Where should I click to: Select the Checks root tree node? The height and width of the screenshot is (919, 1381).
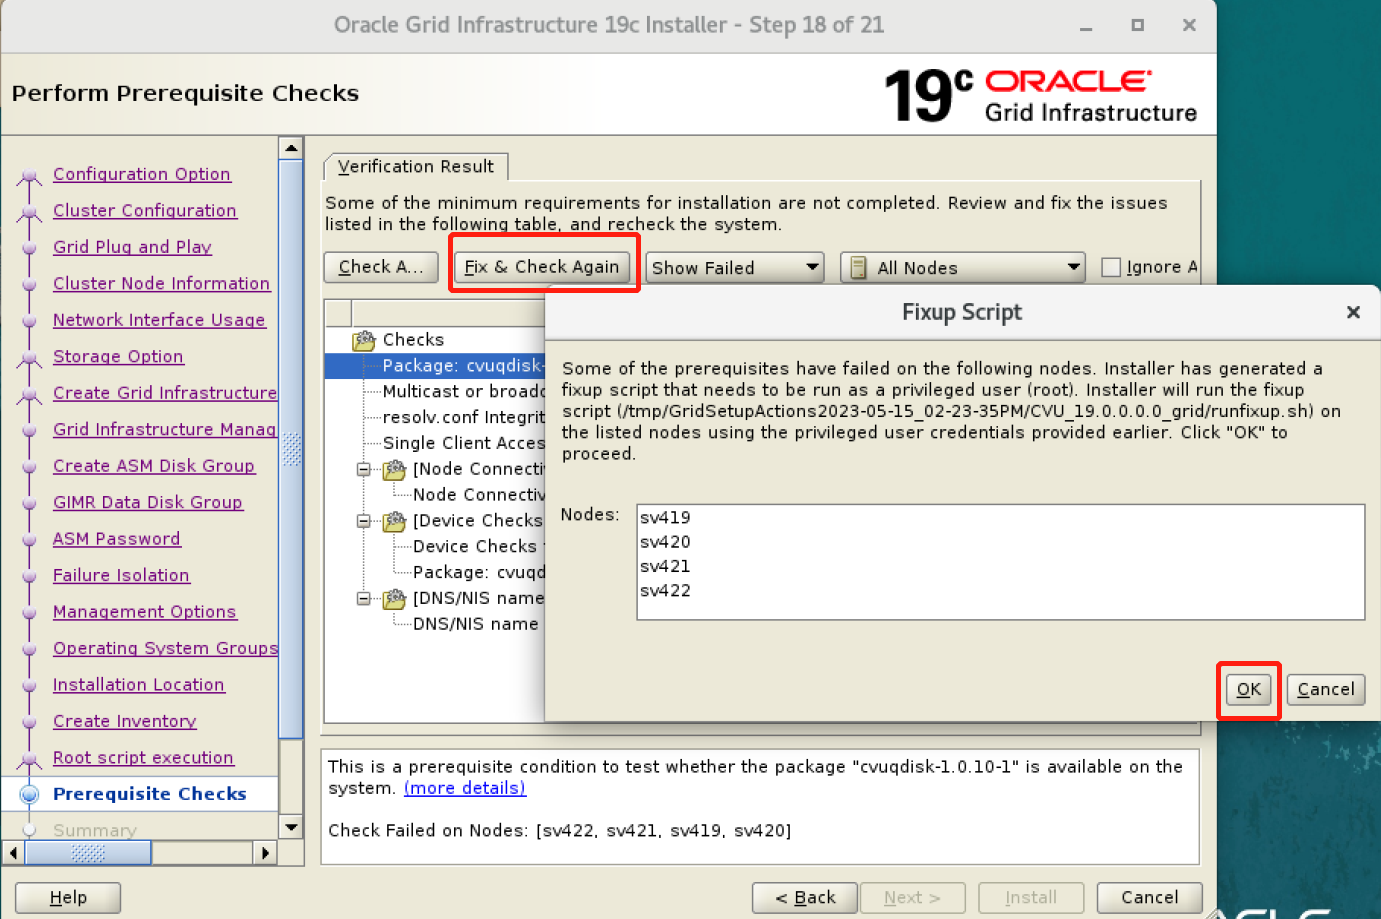(x=413, y=340)
